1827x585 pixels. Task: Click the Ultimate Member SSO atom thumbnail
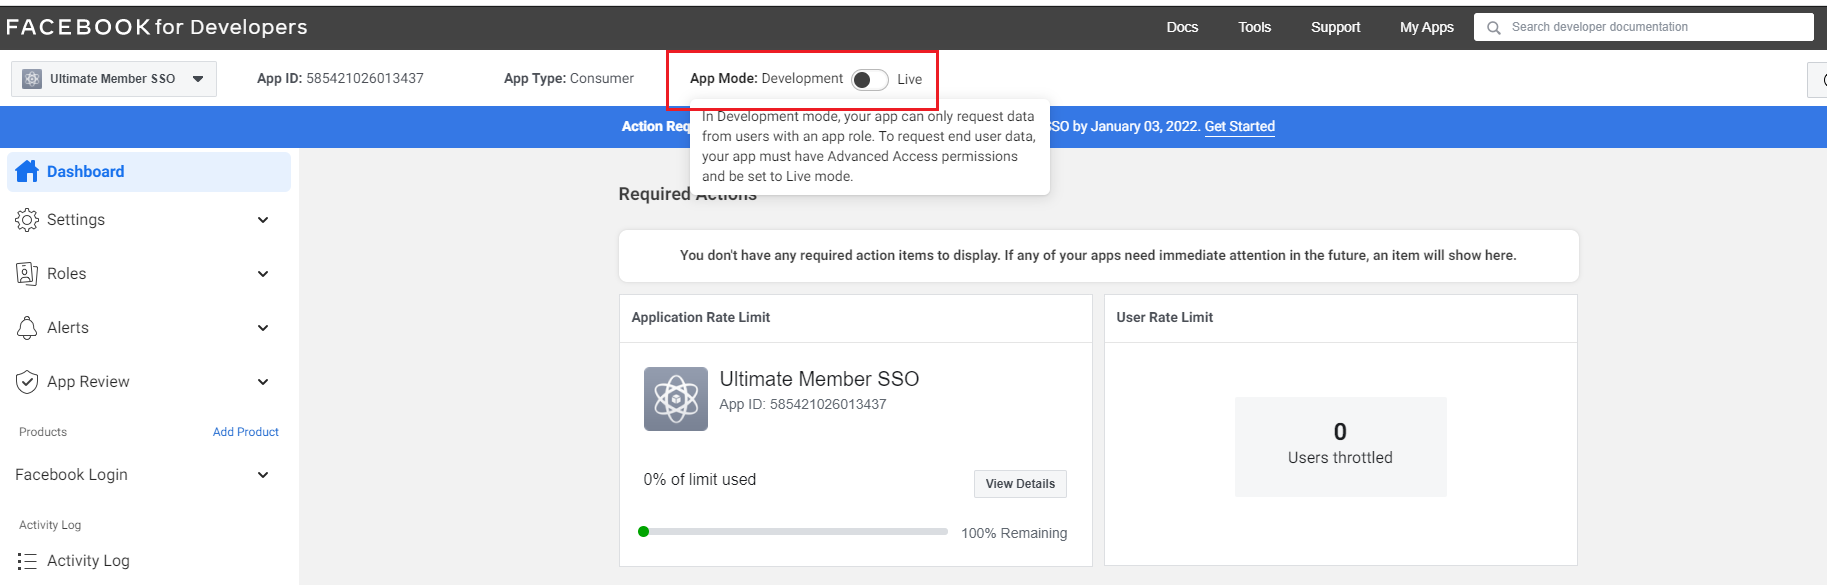(676, 399)
